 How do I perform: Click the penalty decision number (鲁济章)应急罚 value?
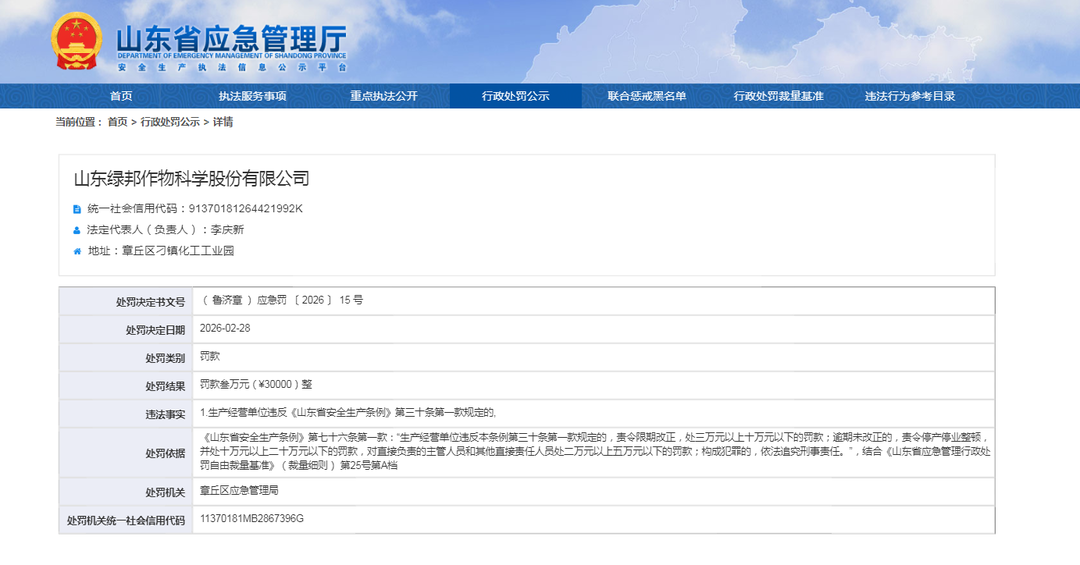282,300
